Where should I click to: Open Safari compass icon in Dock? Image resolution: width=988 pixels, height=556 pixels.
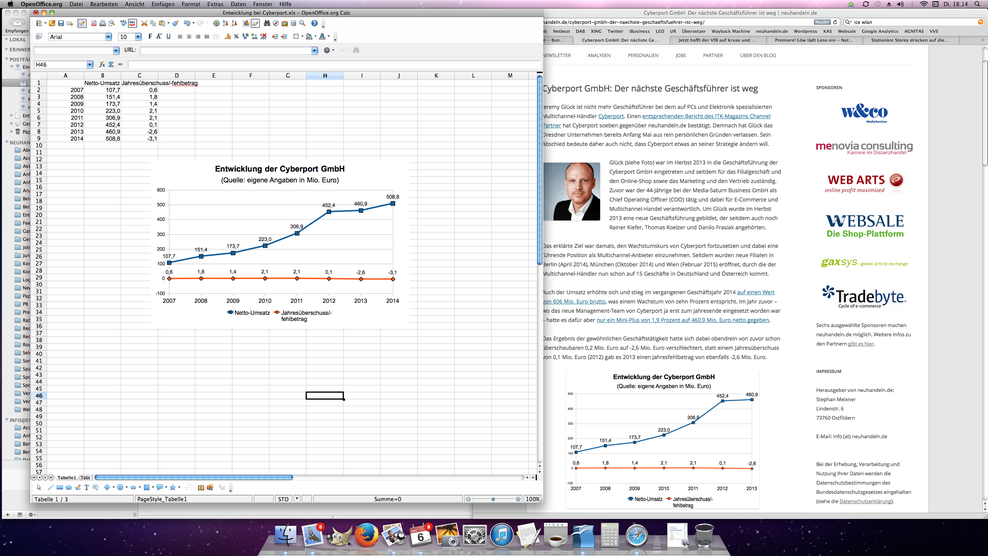[x=637, y=536]
